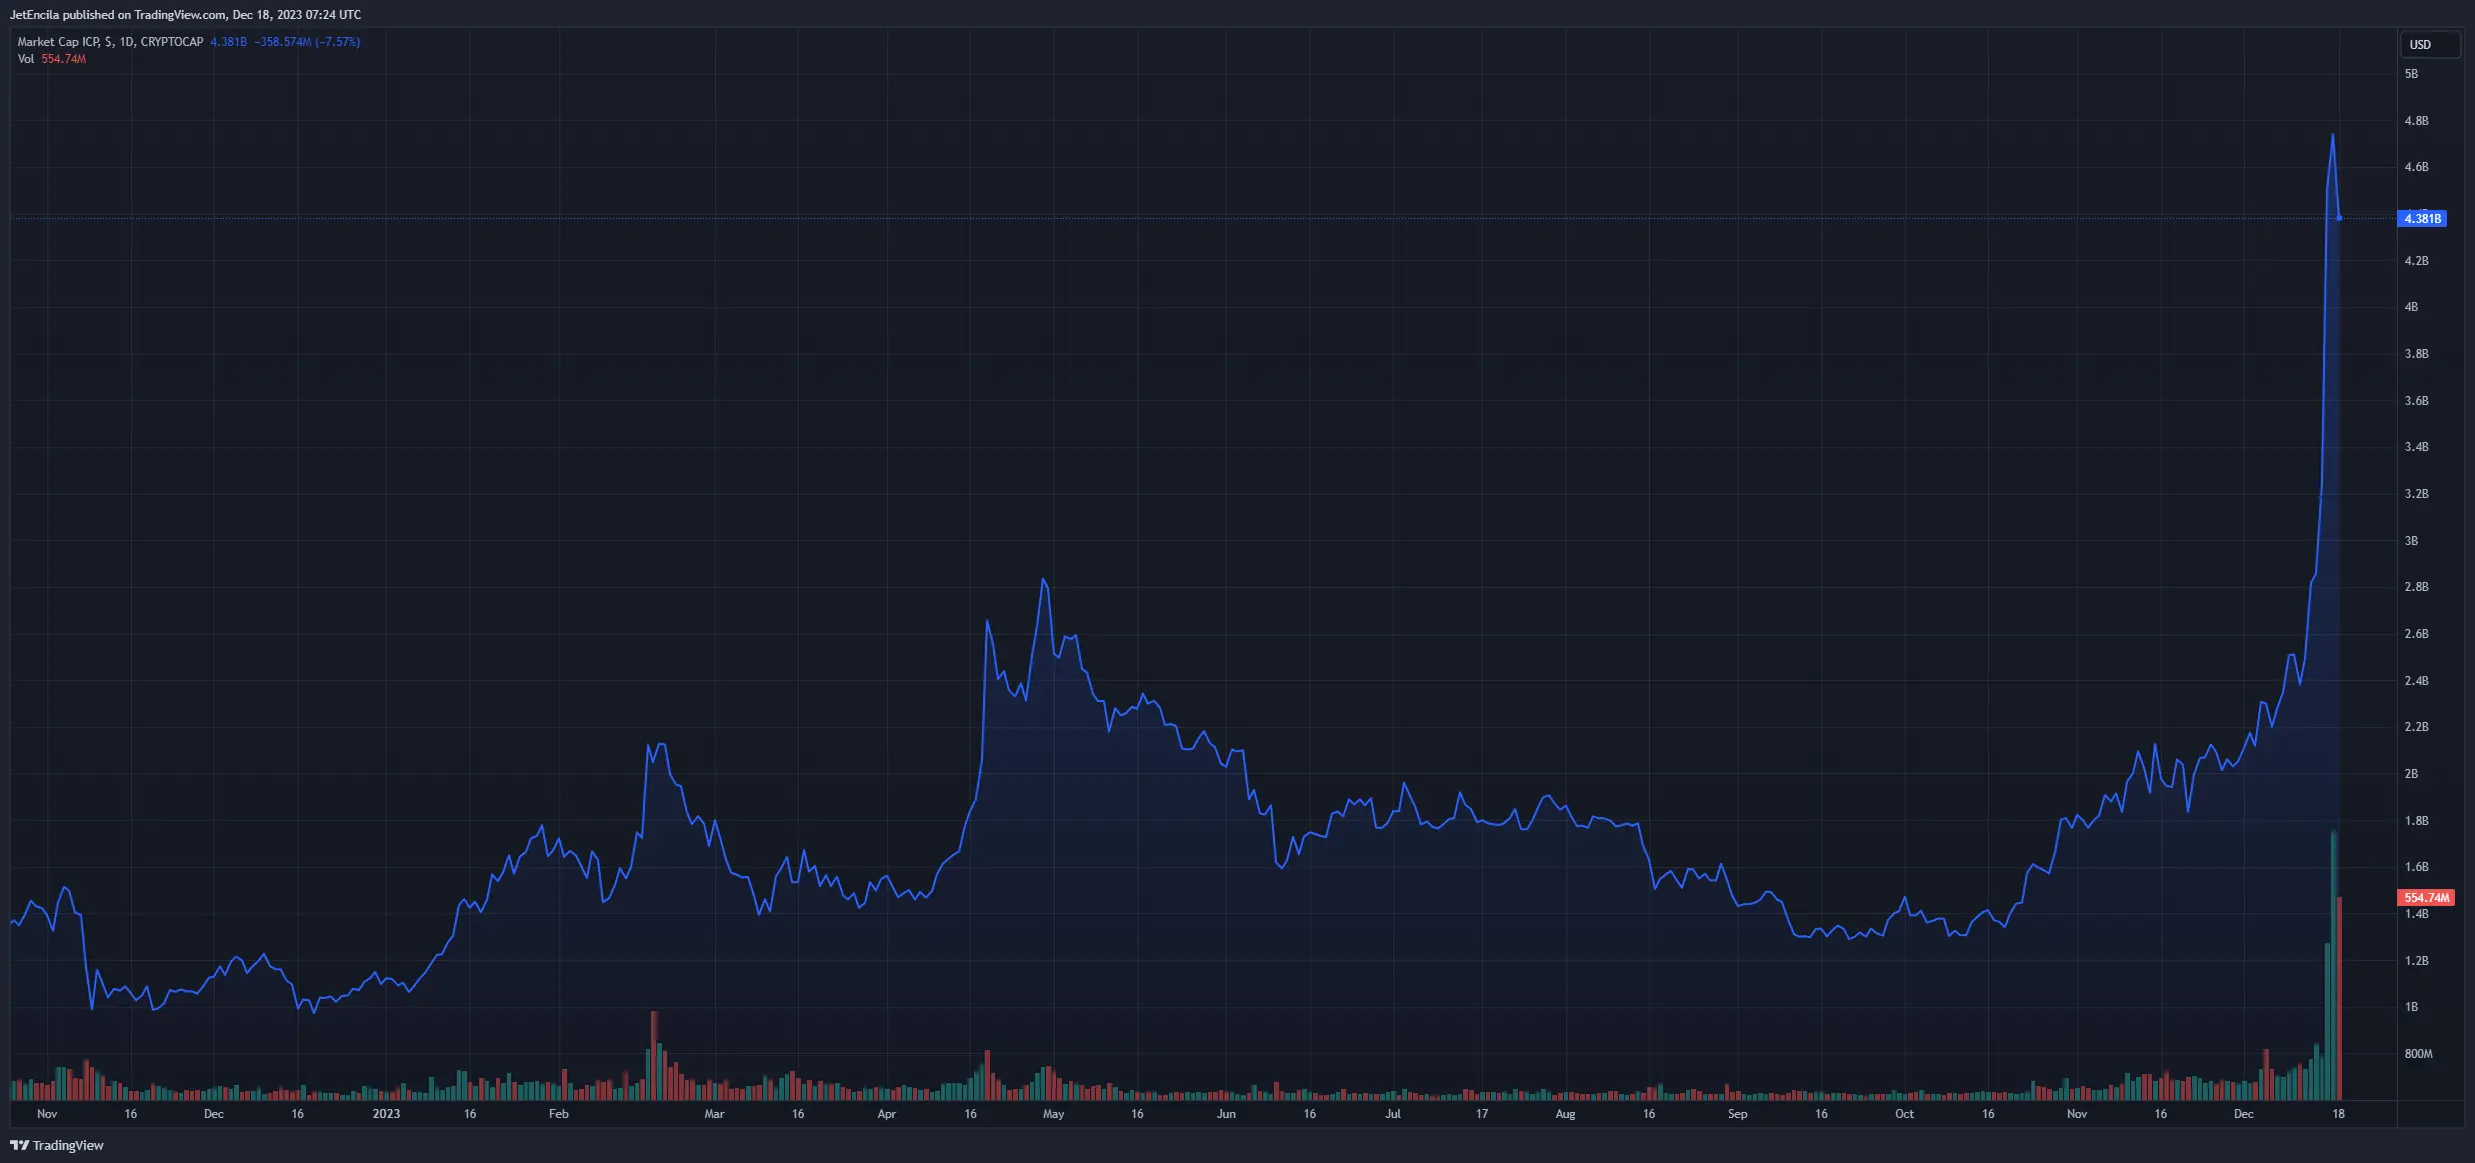Click the early-May chart line peak

click(1044, 580)
